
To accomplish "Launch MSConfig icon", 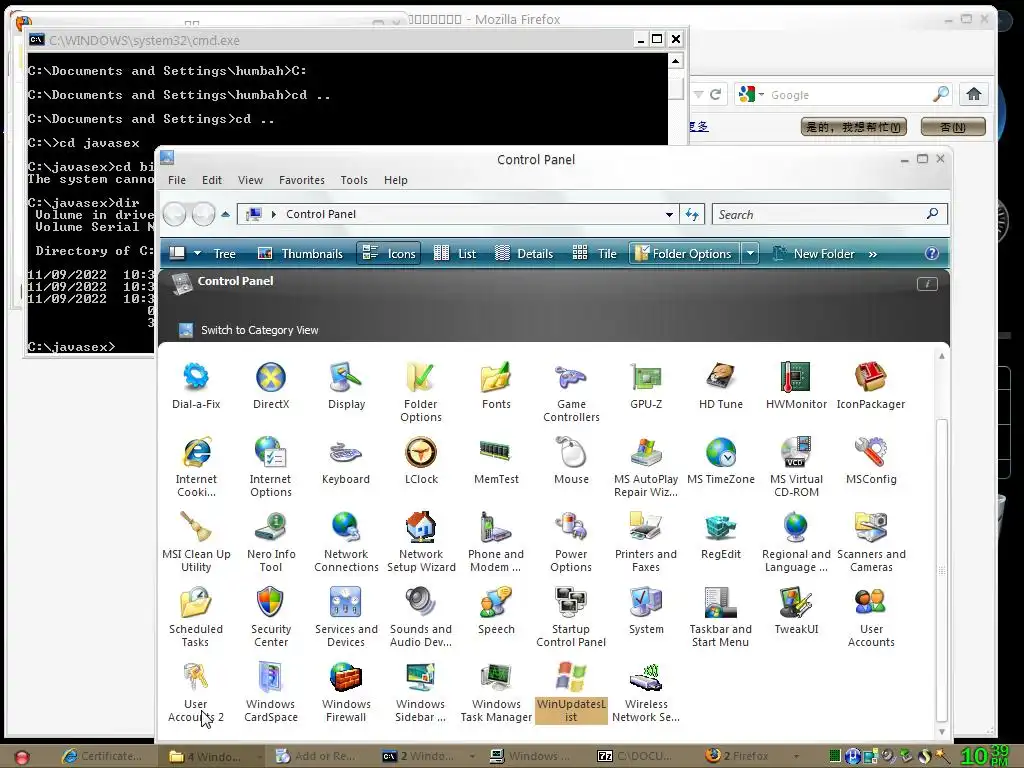I will pyautogui.click(x=871, y=461).
